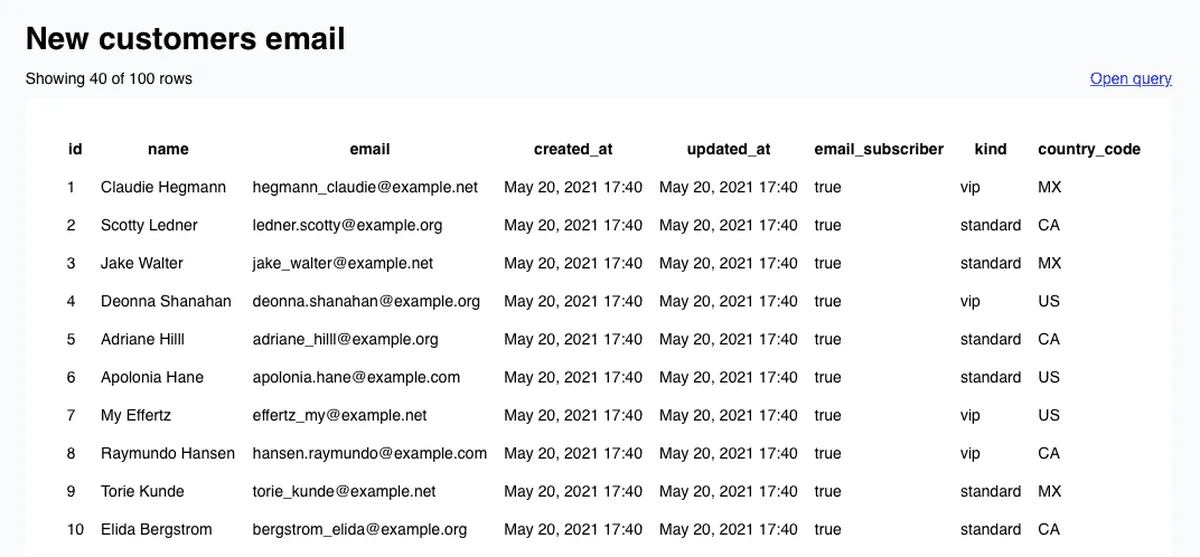
Task: Click the email column header
Action: (370, 149)
